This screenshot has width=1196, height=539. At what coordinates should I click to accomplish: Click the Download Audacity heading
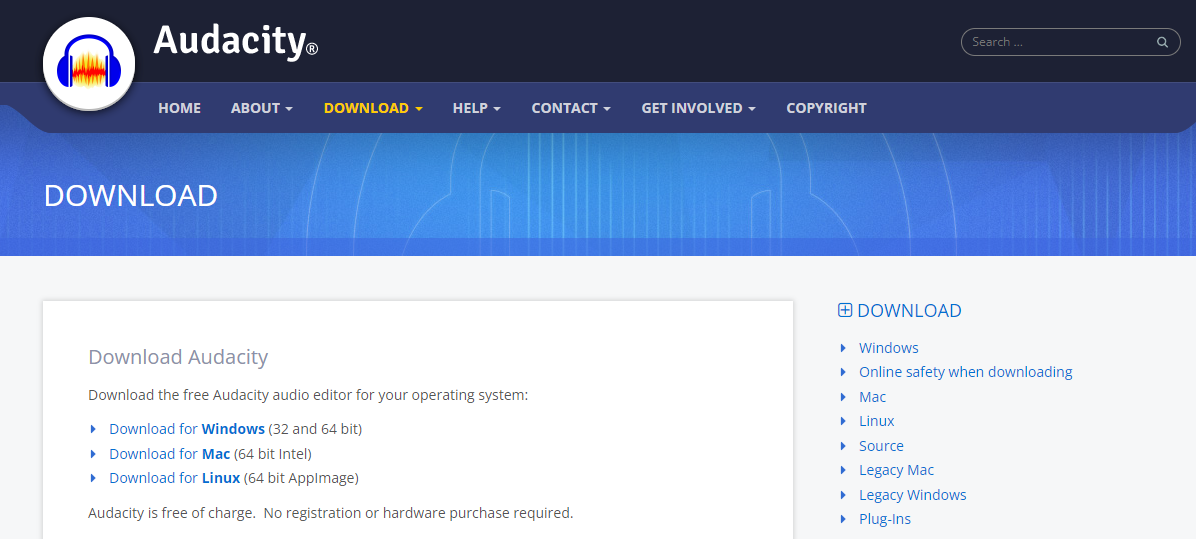click(x=178, y=357)
